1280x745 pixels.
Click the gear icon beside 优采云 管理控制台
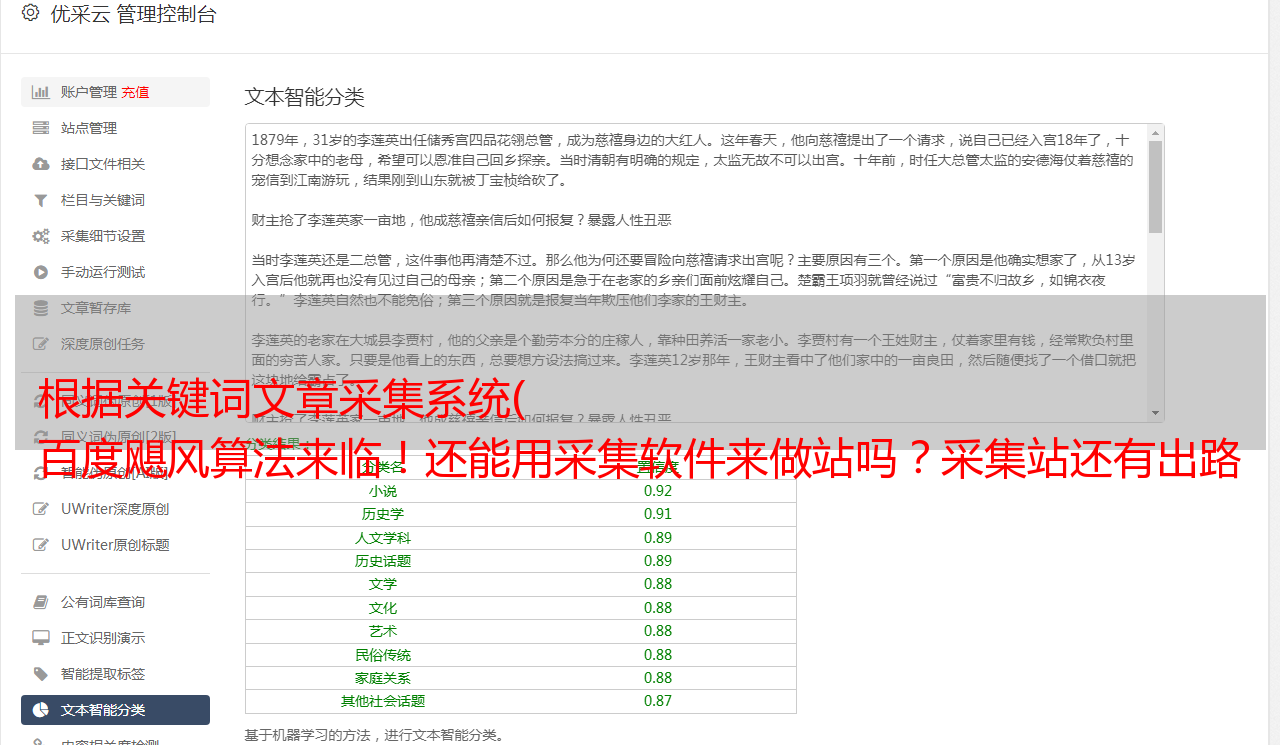(30, 14)
